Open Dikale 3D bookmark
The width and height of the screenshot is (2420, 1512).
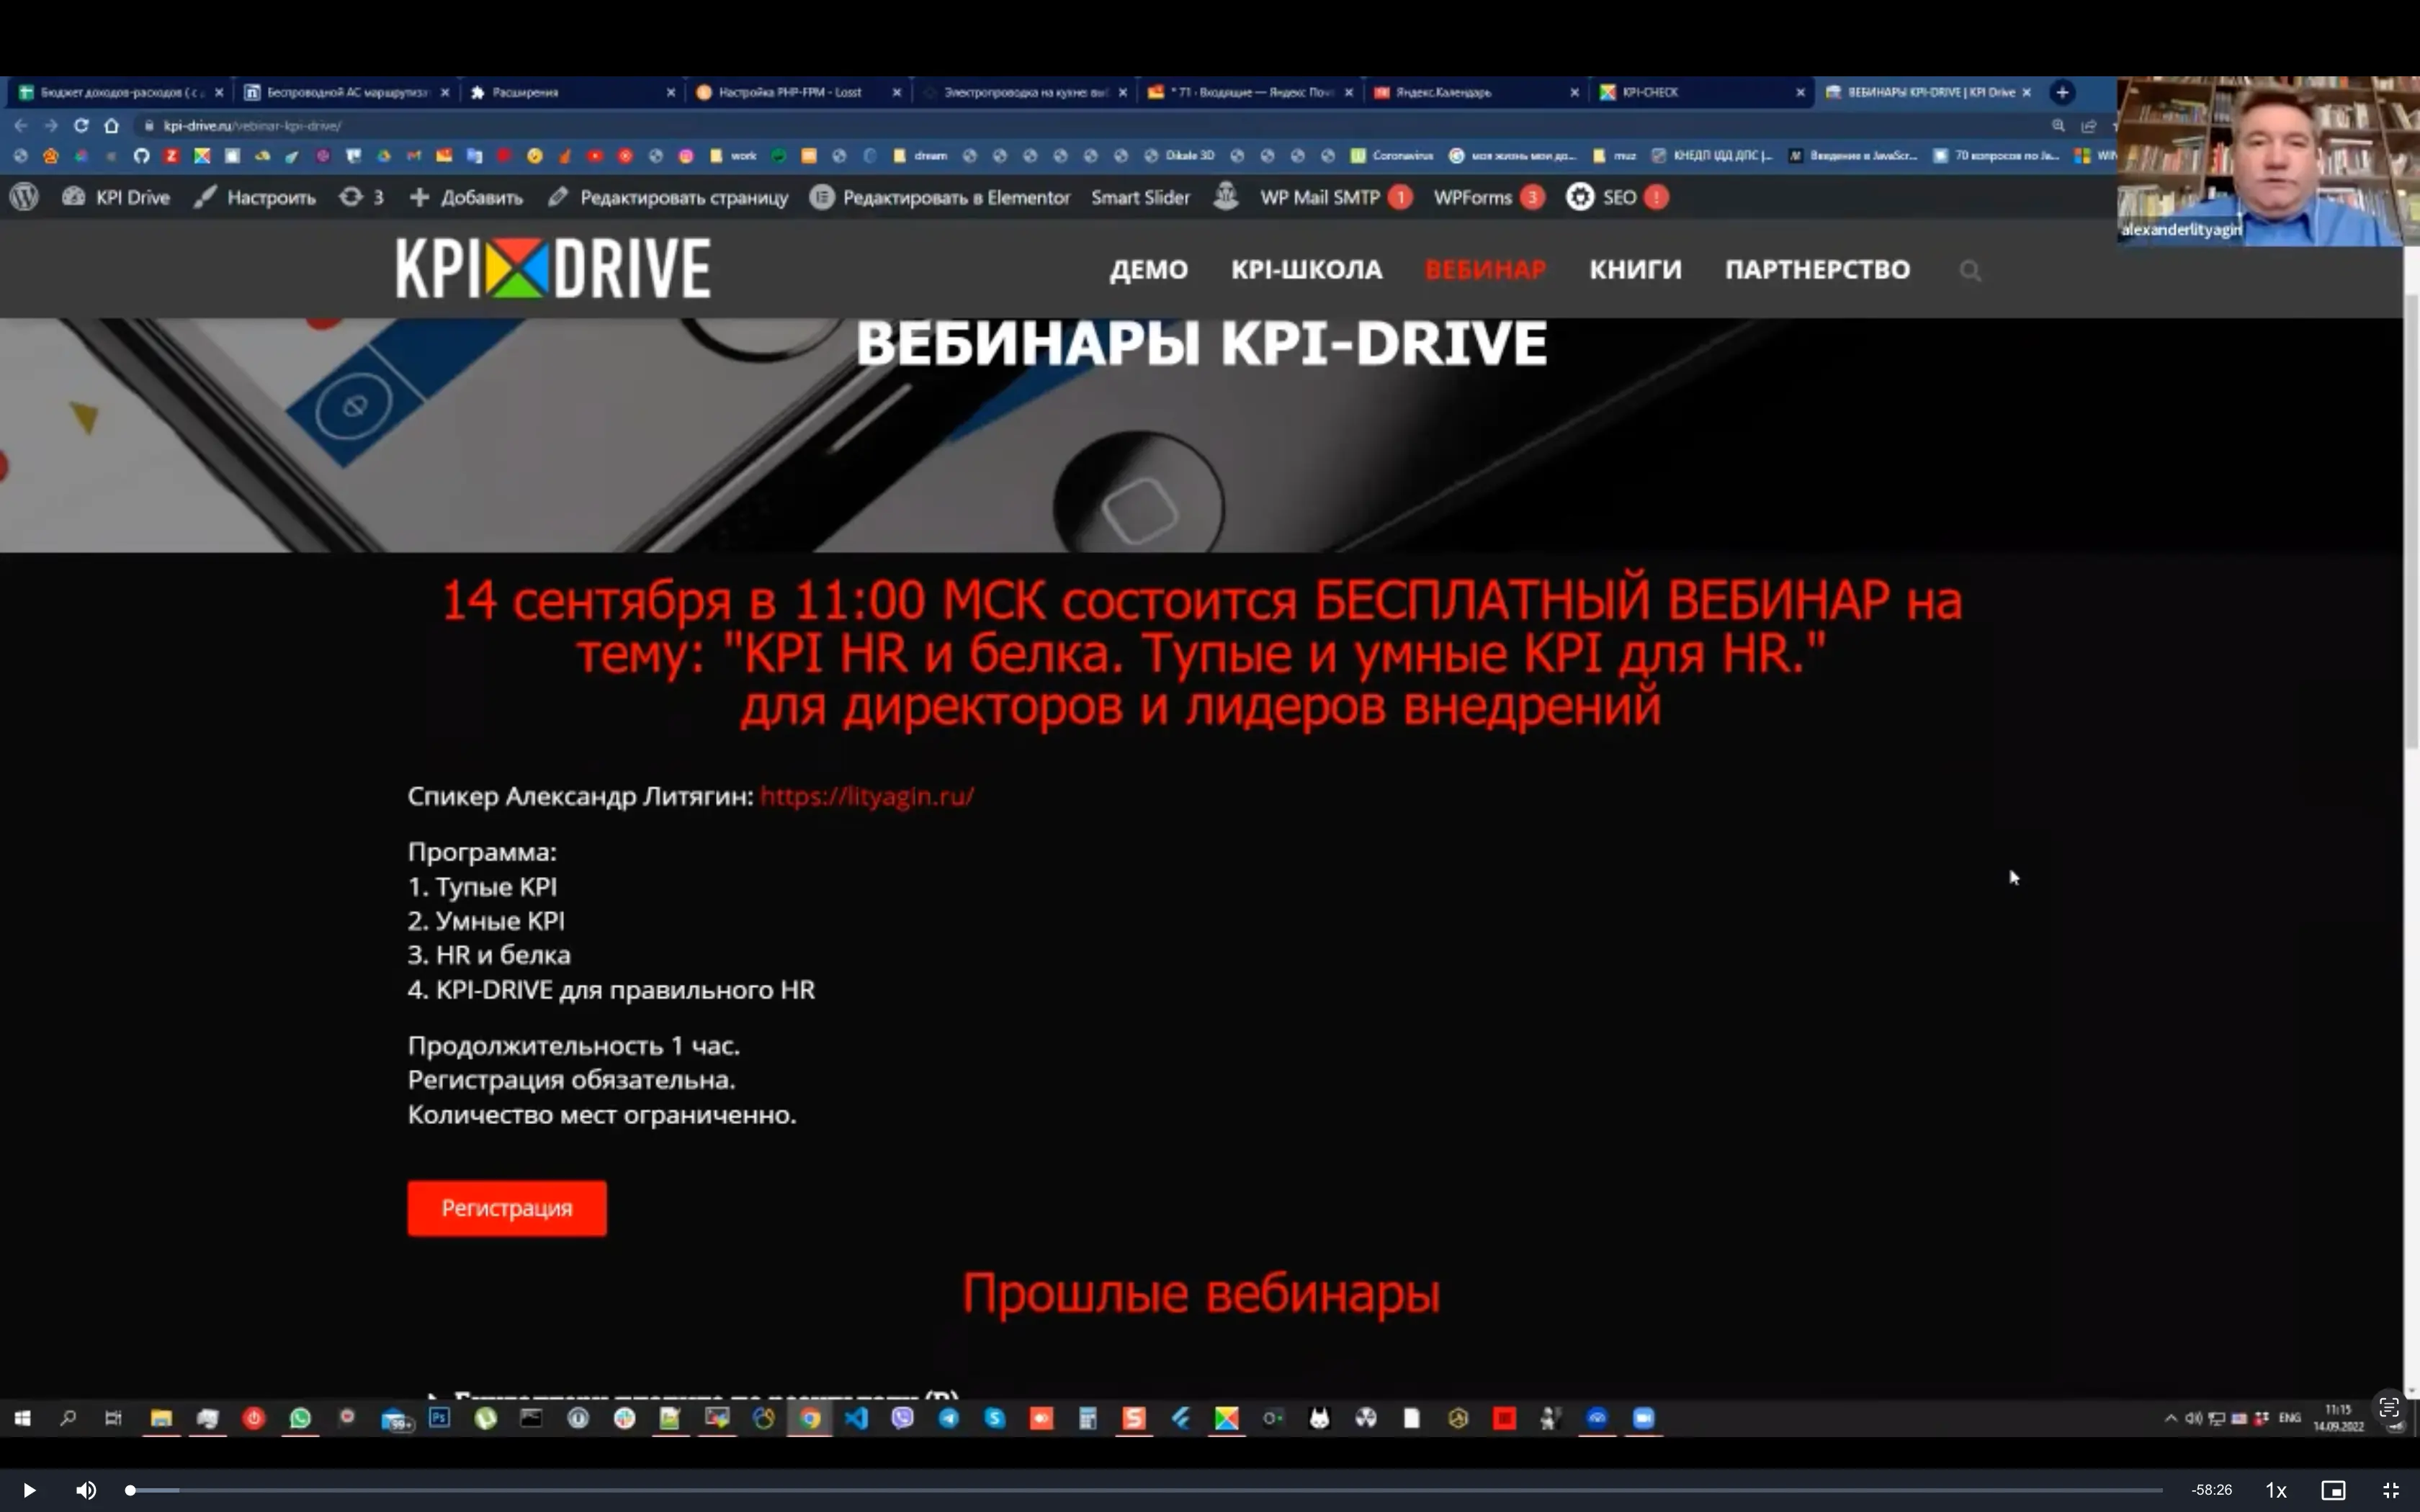point(1179,155)
